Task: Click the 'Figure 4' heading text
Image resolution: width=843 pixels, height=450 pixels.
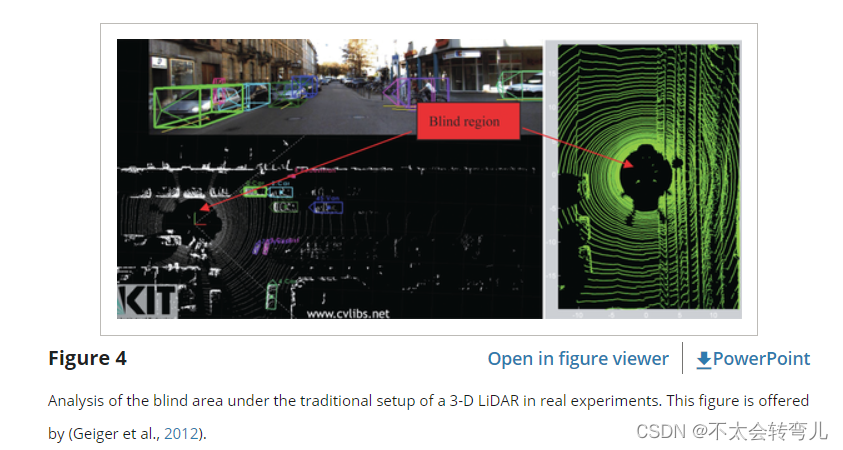Action: pos(88,358)
